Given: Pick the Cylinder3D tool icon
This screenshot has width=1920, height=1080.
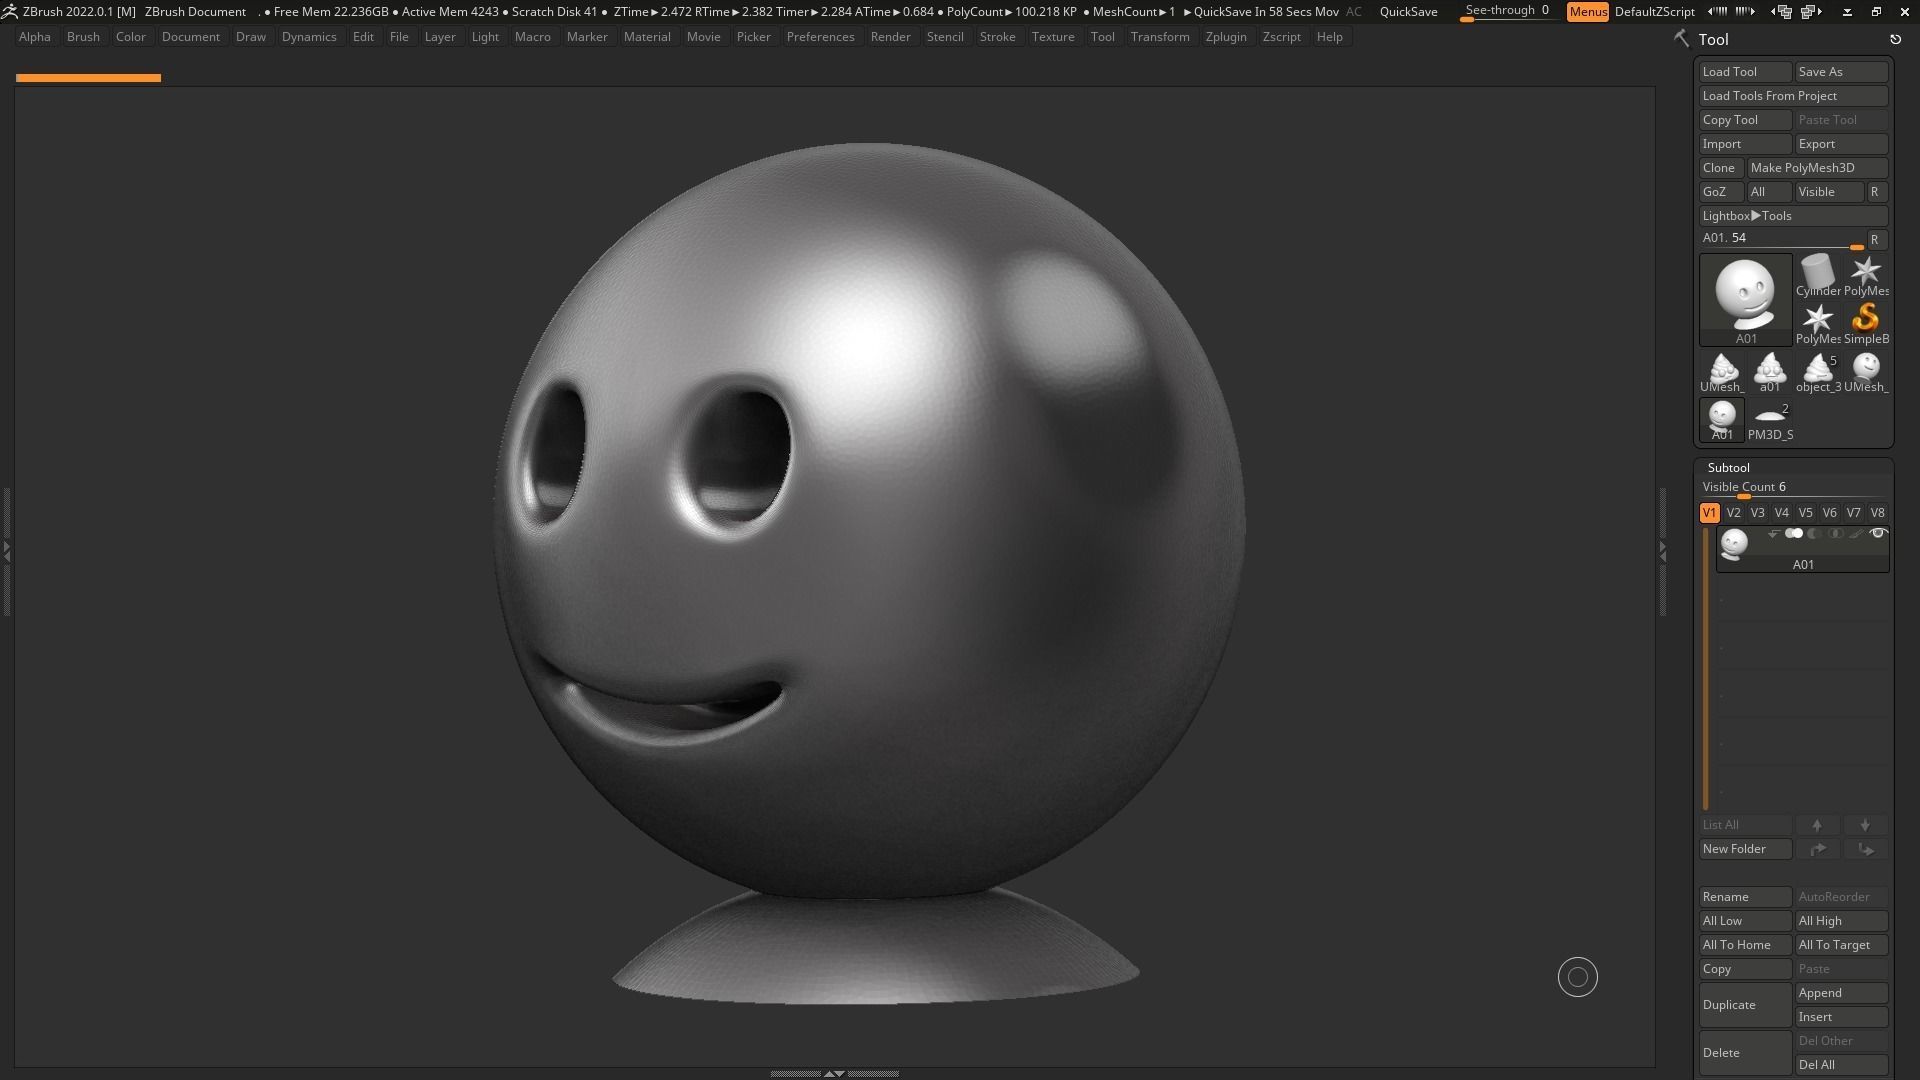Looking at the screenshot, I should 1817,275.
